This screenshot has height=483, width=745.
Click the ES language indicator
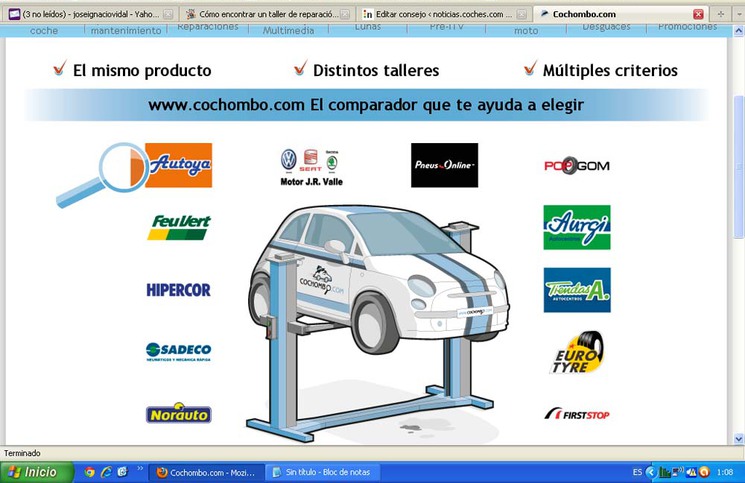637,472
